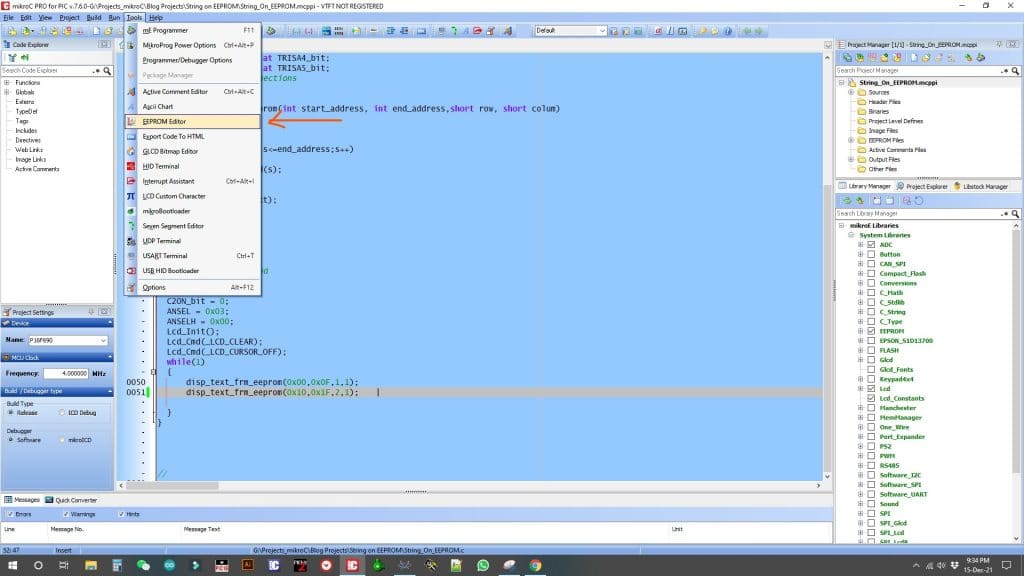Viewport: 1024px width, 576px height.
Task: Toggle the Errors filter checkbox
Action: pos(10,515)
